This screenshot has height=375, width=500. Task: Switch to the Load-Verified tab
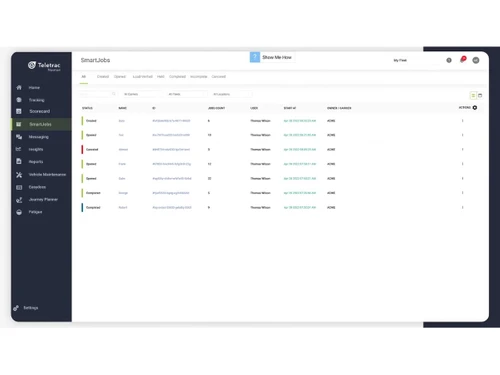143,77
